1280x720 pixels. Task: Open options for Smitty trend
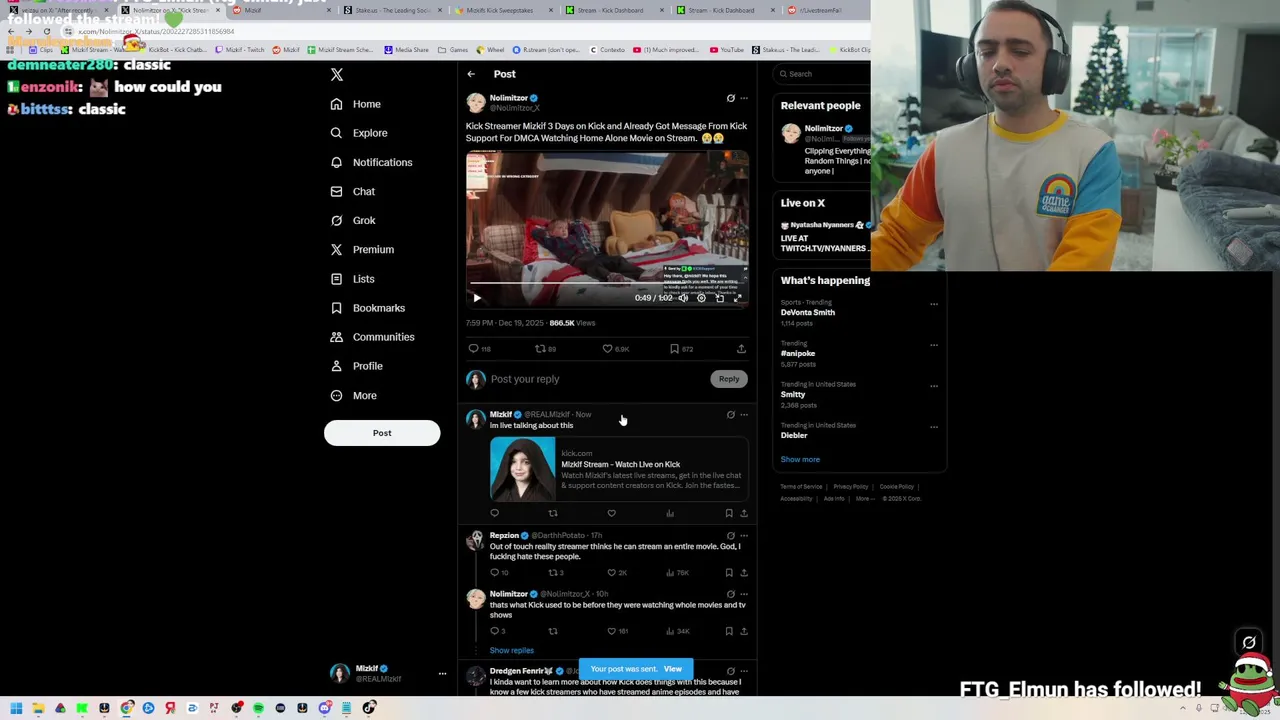pos(934,386)
